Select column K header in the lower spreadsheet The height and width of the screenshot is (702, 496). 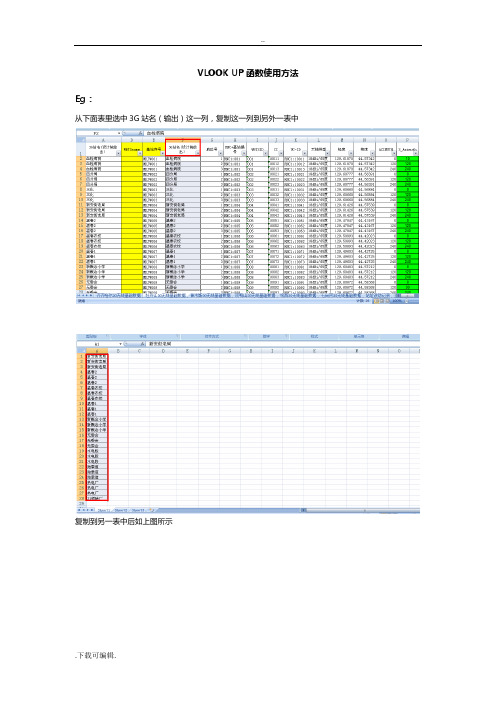pyautogui.click(x=314, y=351)
